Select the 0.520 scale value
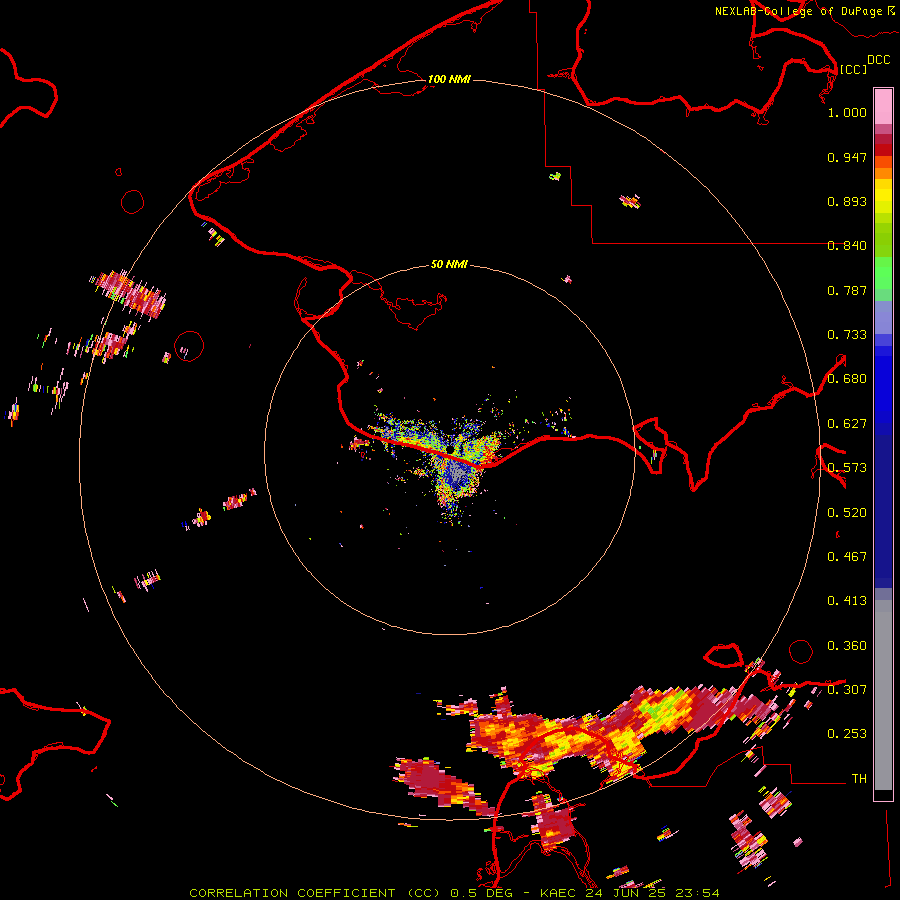900x900 pixels. pyautogui.click(x=847, y=513)
